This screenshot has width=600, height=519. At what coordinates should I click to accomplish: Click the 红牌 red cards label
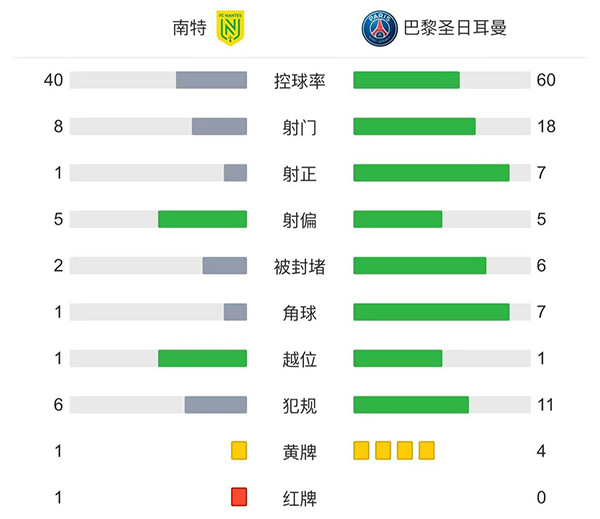click(x=300, y=497)
